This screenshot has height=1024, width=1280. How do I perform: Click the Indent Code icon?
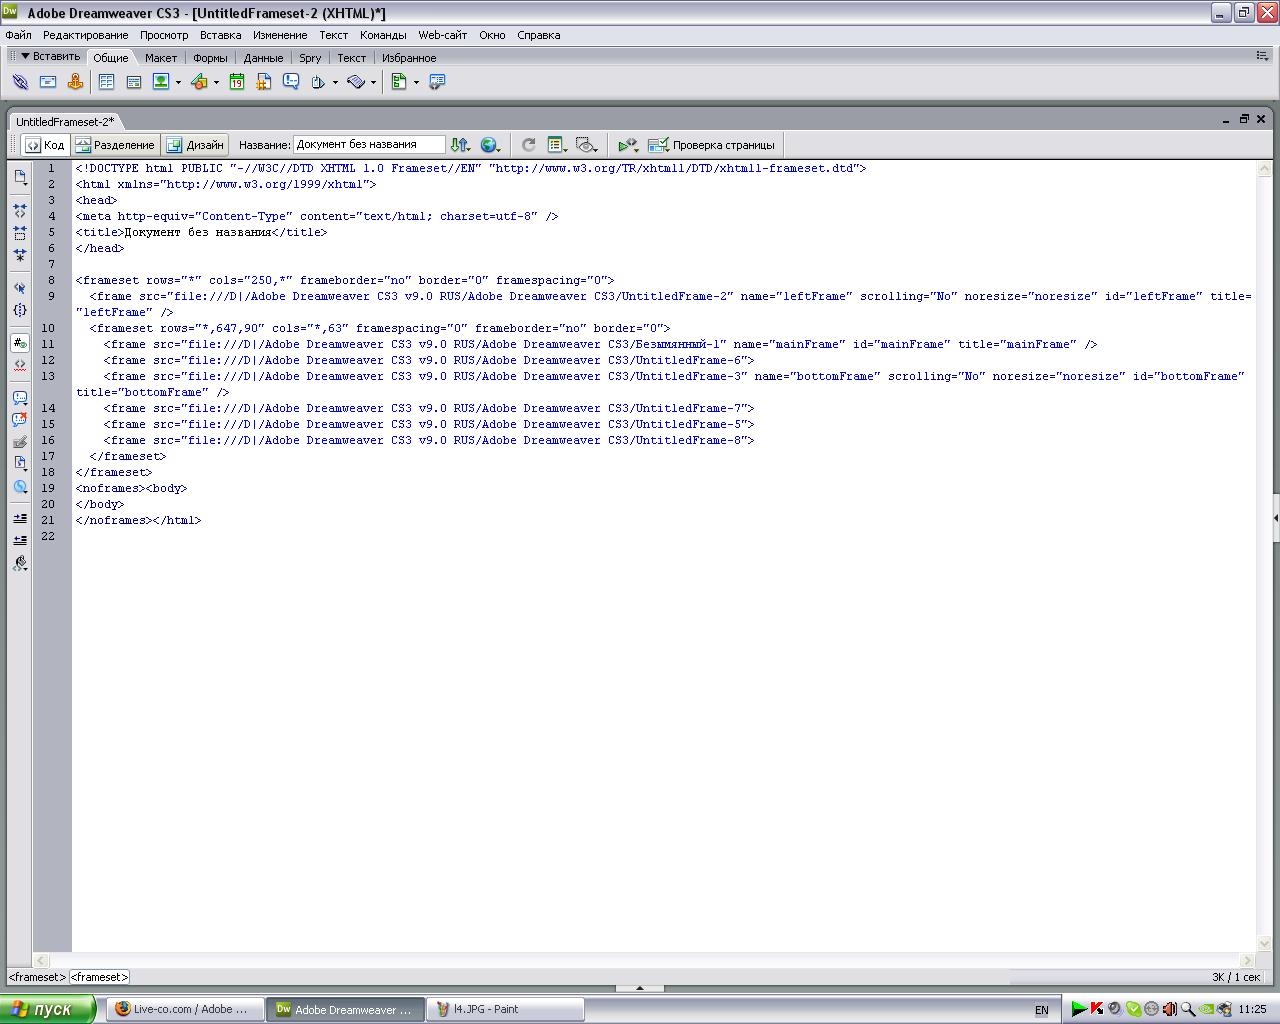(19, 518)
